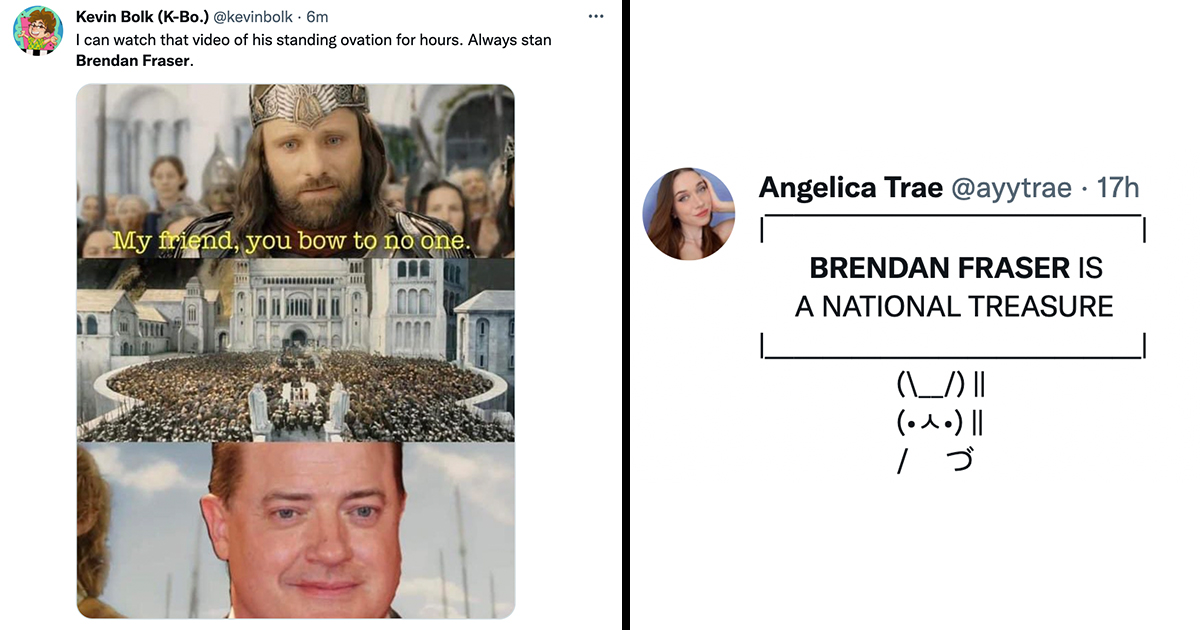Click BRENDAN FRASER IS sign text
Screen dimensions: 1200x630
coord(956,268)
